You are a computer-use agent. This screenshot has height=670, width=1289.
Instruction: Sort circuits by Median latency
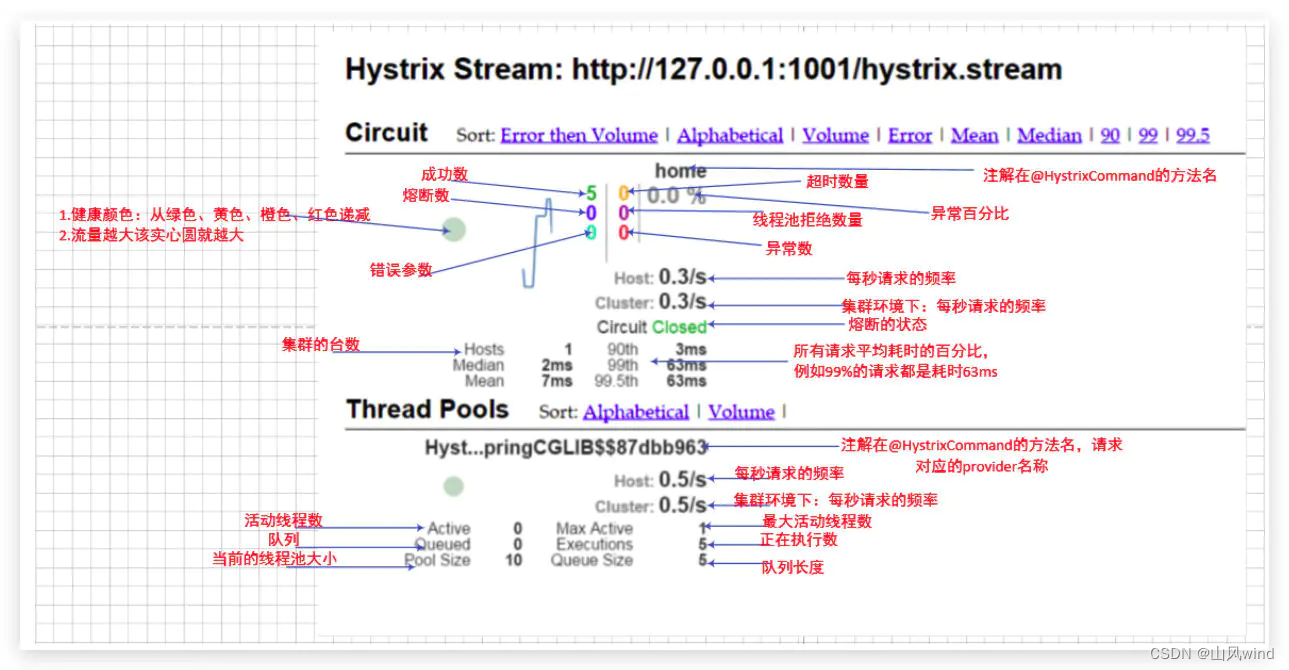pos(1049,135)
